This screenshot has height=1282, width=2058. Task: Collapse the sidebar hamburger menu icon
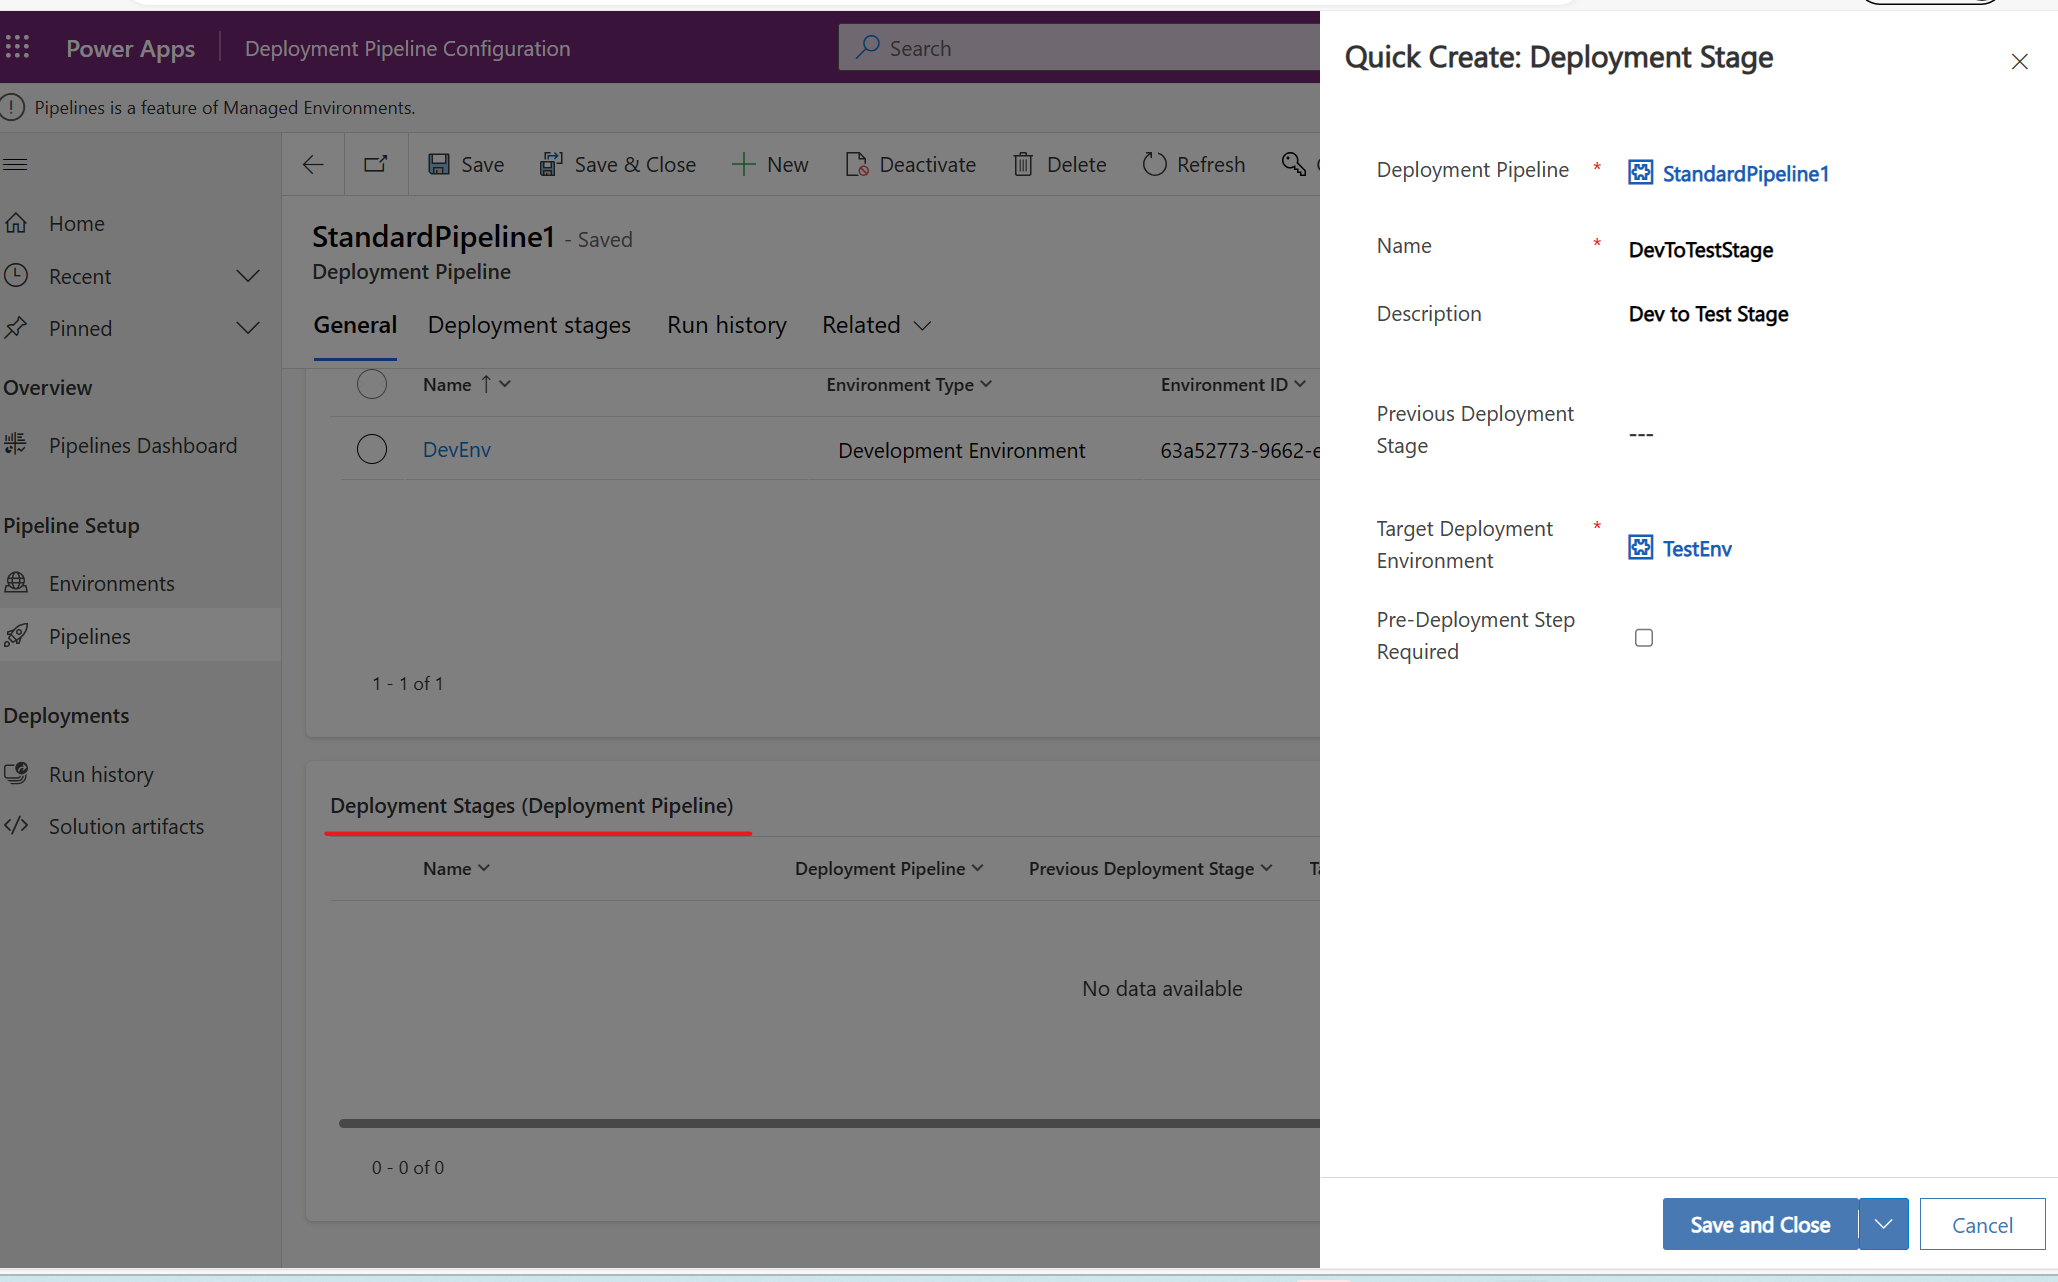pyautogui.click(x=16, y=164)
